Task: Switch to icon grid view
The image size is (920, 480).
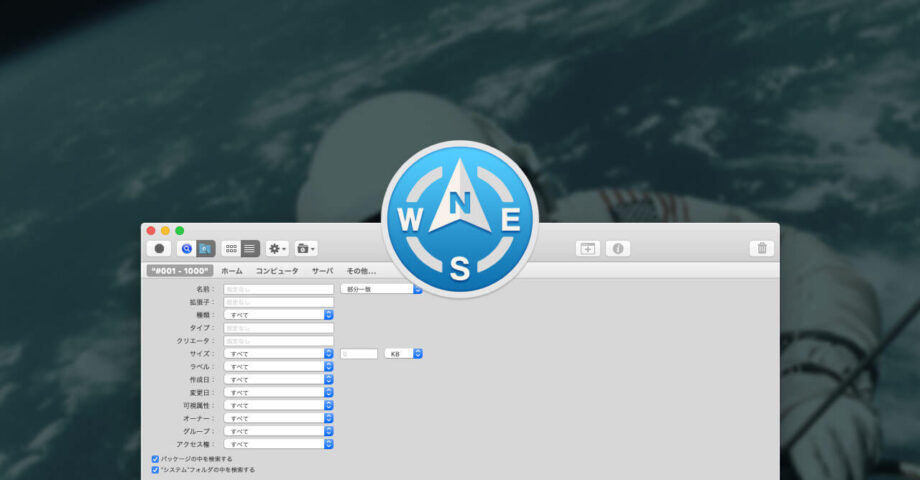Action: [231, 248]
